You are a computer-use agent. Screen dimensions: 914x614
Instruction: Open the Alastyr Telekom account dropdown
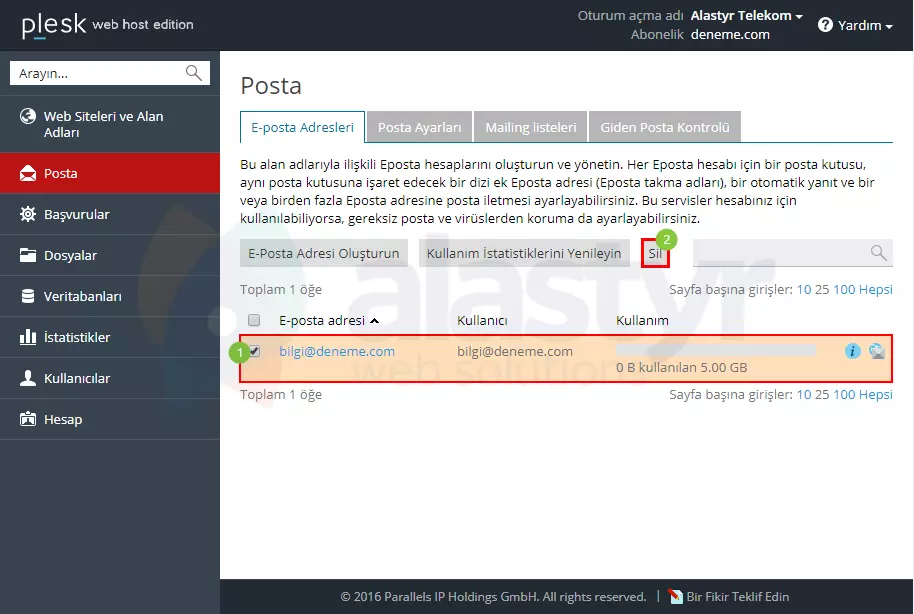746,16
